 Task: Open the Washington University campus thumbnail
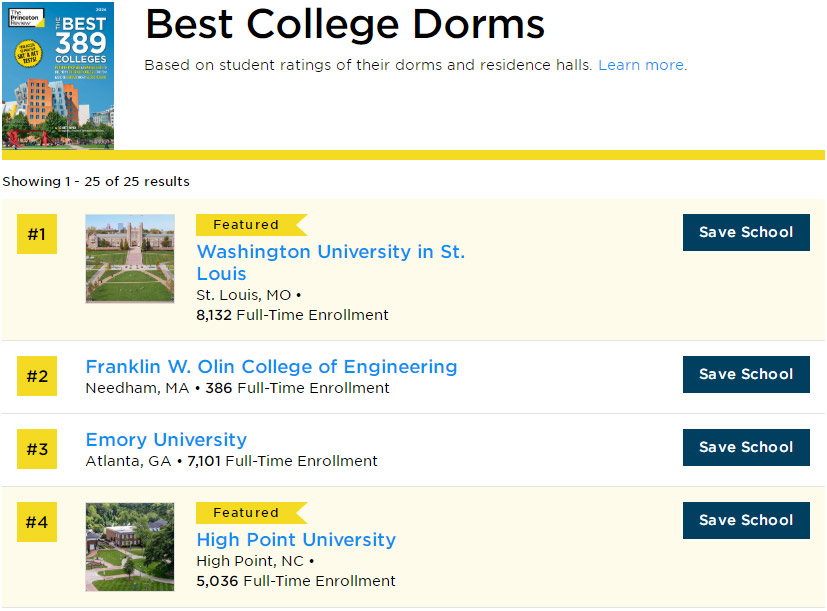pyautogui.click(x=130, y=259)
